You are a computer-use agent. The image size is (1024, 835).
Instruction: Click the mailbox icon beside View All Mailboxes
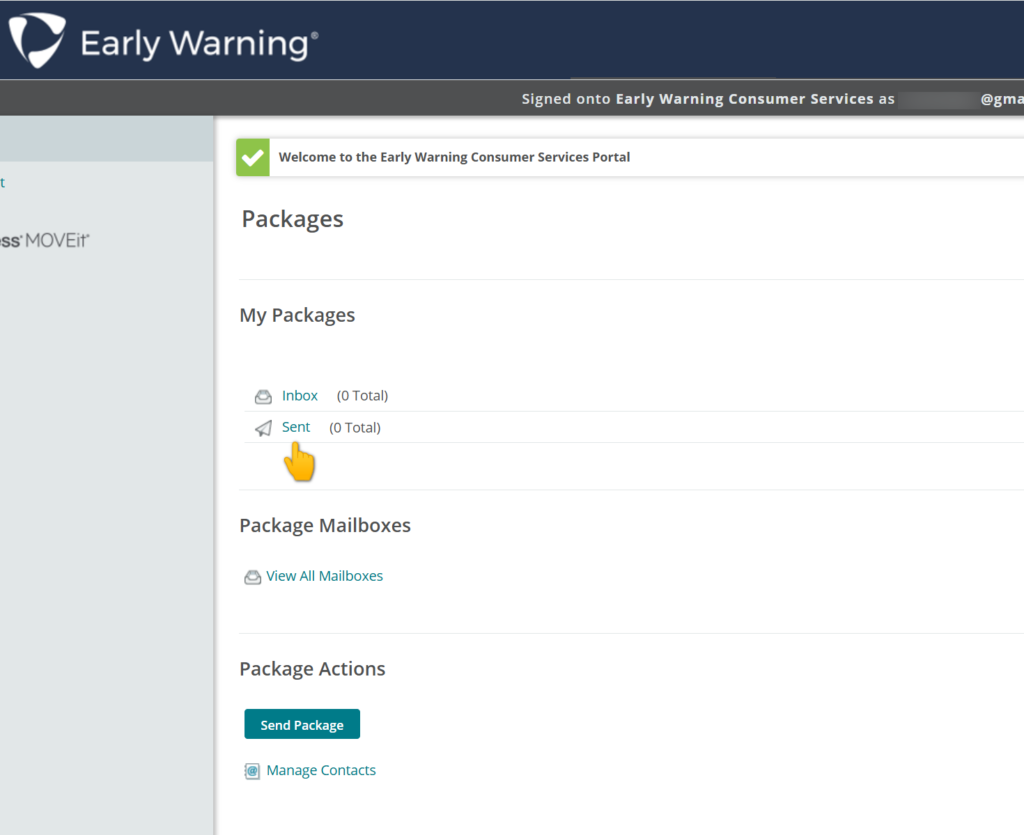click(252, 577)
